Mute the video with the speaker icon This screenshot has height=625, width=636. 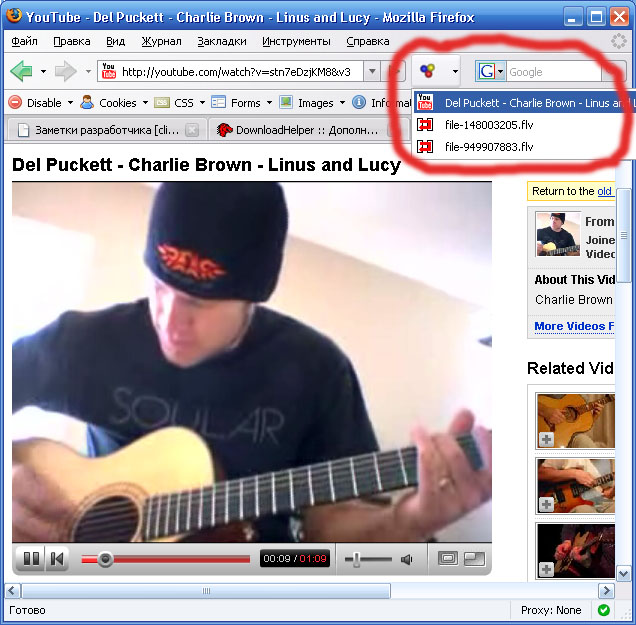pos(406,559)
